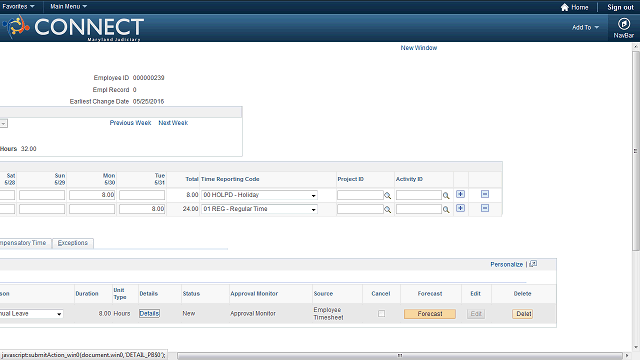Open the NavBar compass icon
Screen dimensions: 640x360
pyautogui.click(x=623, y=24)
